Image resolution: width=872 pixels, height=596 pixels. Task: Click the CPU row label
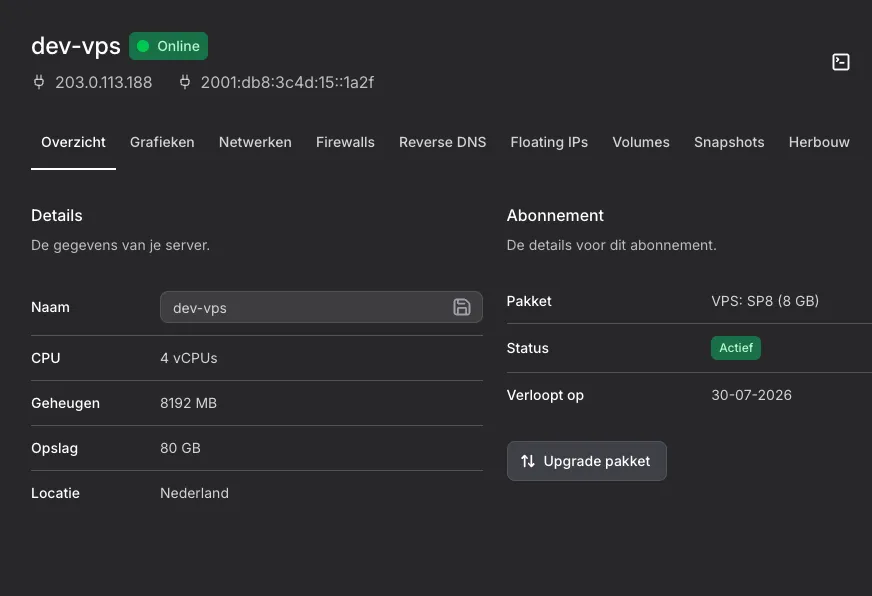(46, 358)
